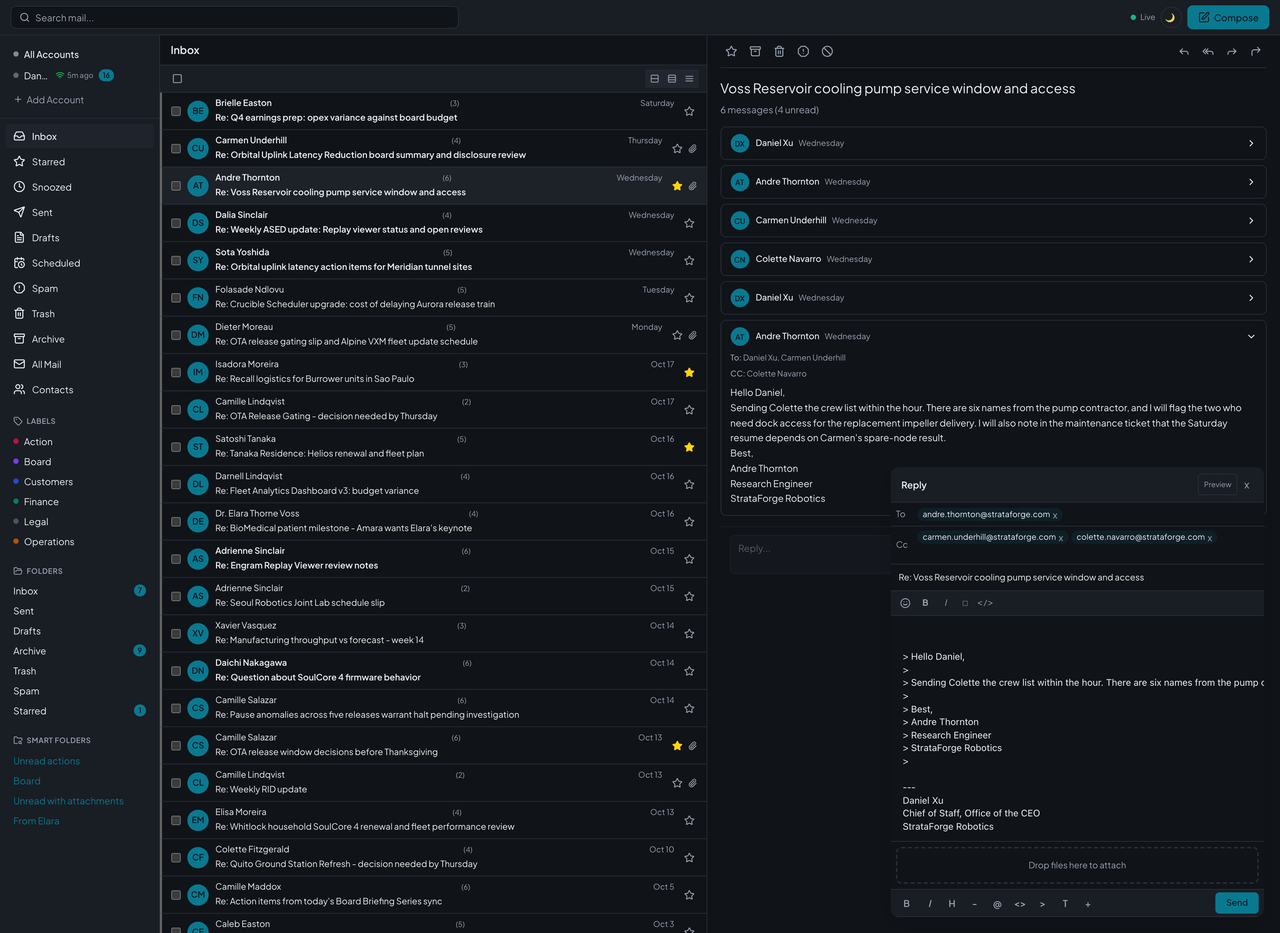Delete the open thread with trash icon
The height and width of the screenshot is (933, 1280).
point(779,51)
